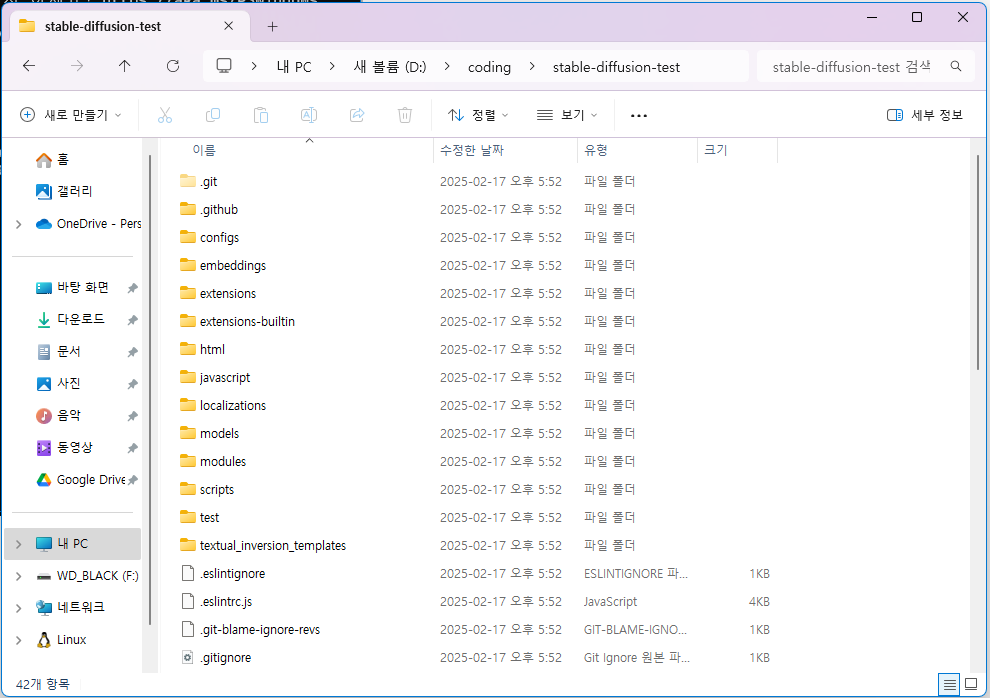Add a new tab with plus button
Viewport: 990px width, 698px height.
[x=272, y=27]
